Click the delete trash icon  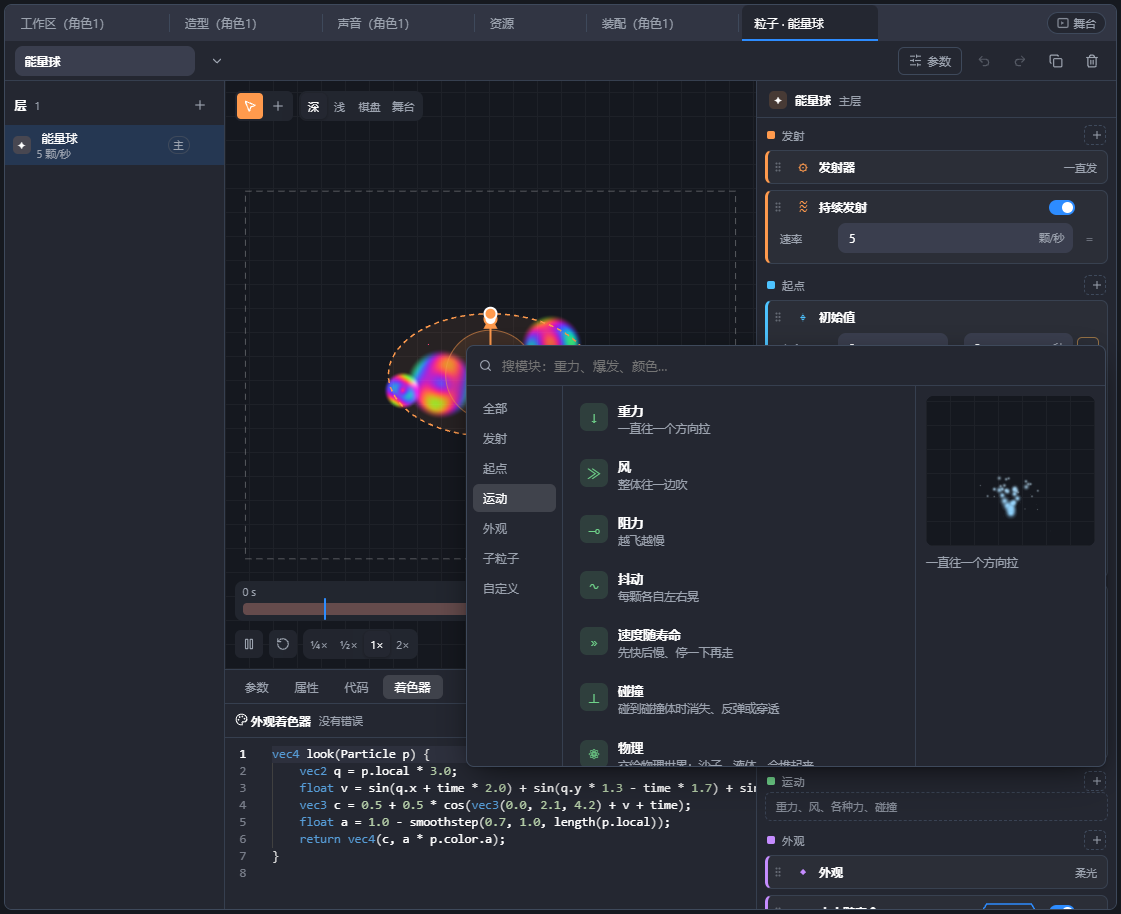(x=1092, y=62)
